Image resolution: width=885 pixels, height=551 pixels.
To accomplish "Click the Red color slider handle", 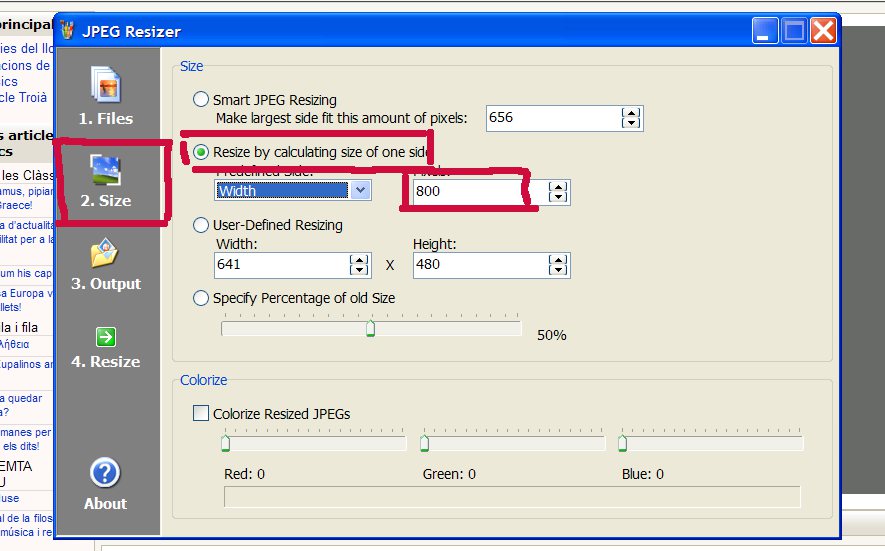I will (226, 443).
